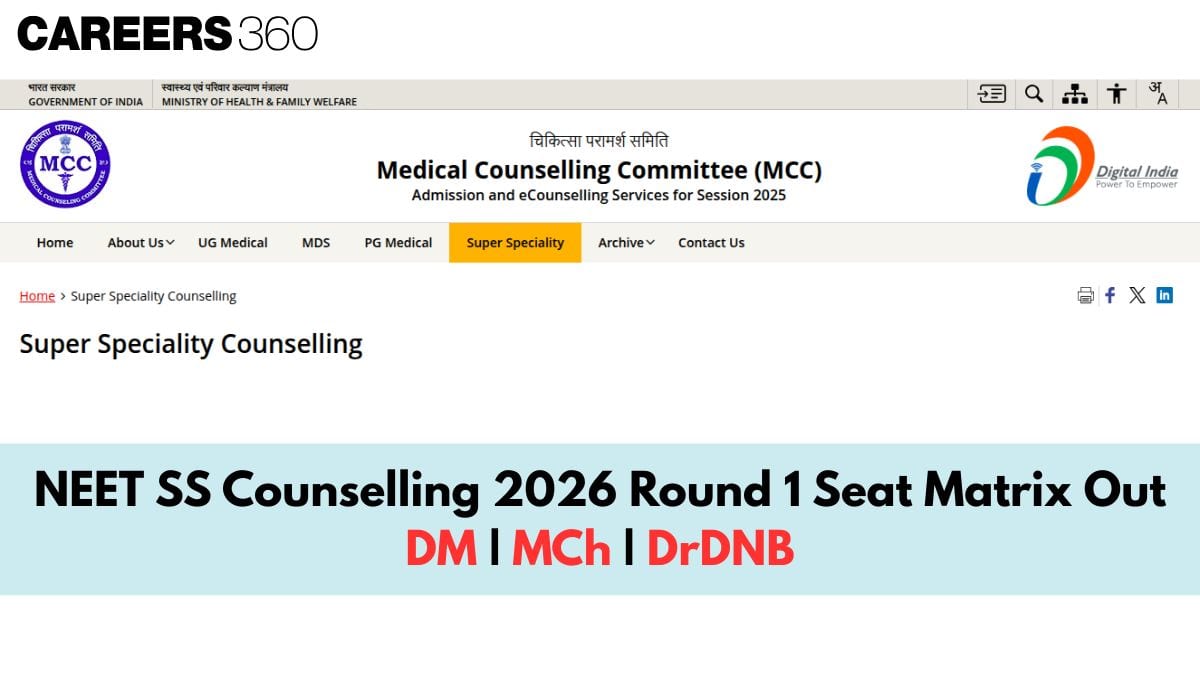The height and width of the screenshot is (675, 1200).
Task: Open the UG Medical menu item
Action: (233, 243)
